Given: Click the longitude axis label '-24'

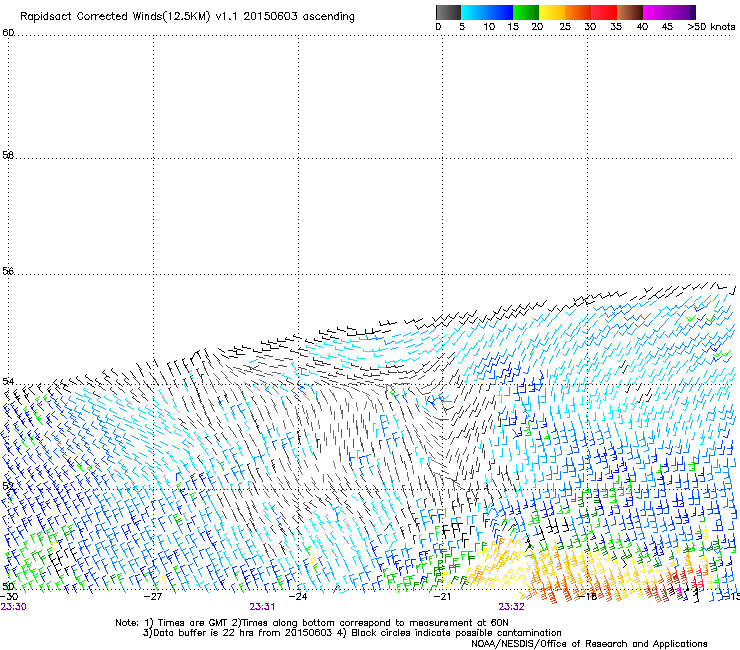Looking at the screenshot, I should tap(298, 597).
